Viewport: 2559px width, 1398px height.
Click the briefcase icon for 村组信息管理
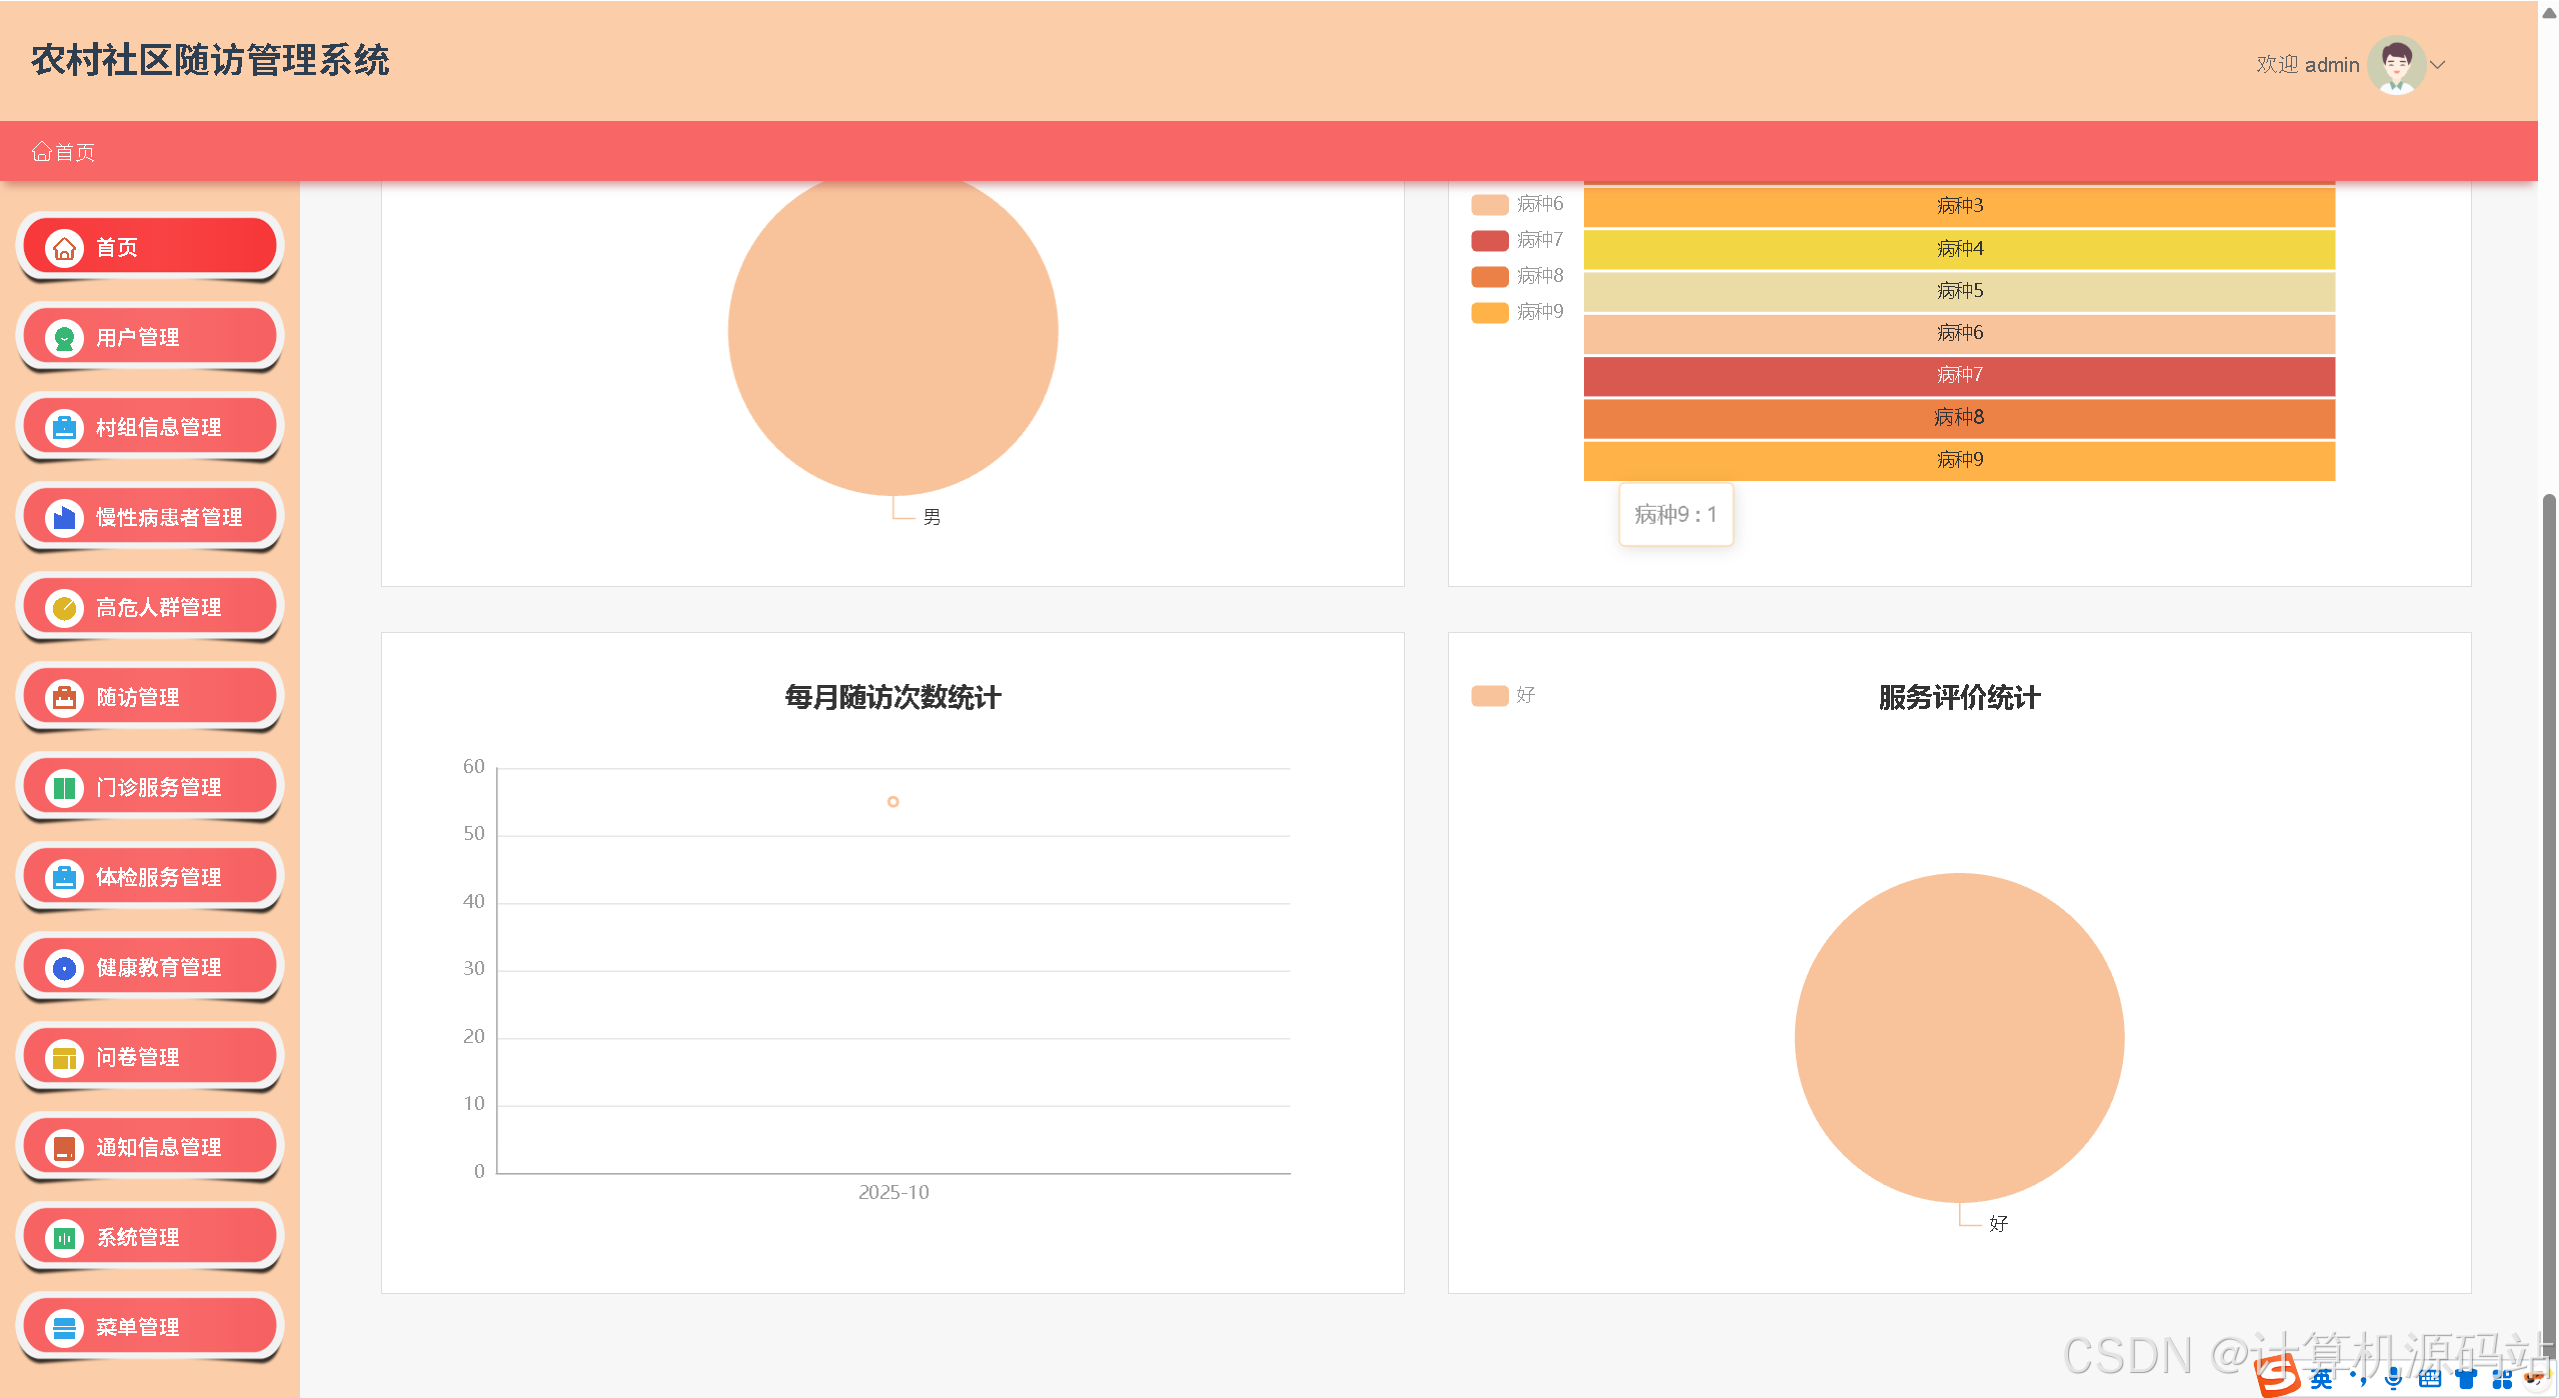point(64,427)
